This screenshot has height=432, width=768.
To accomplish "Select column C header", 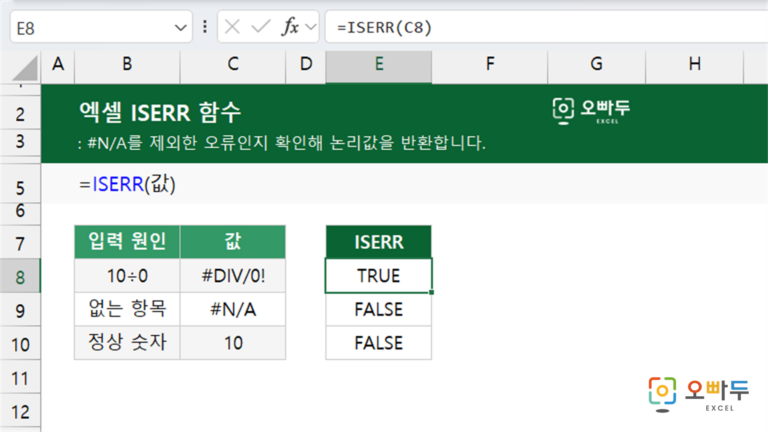I will pyautogui.click(x=233, y=64).
